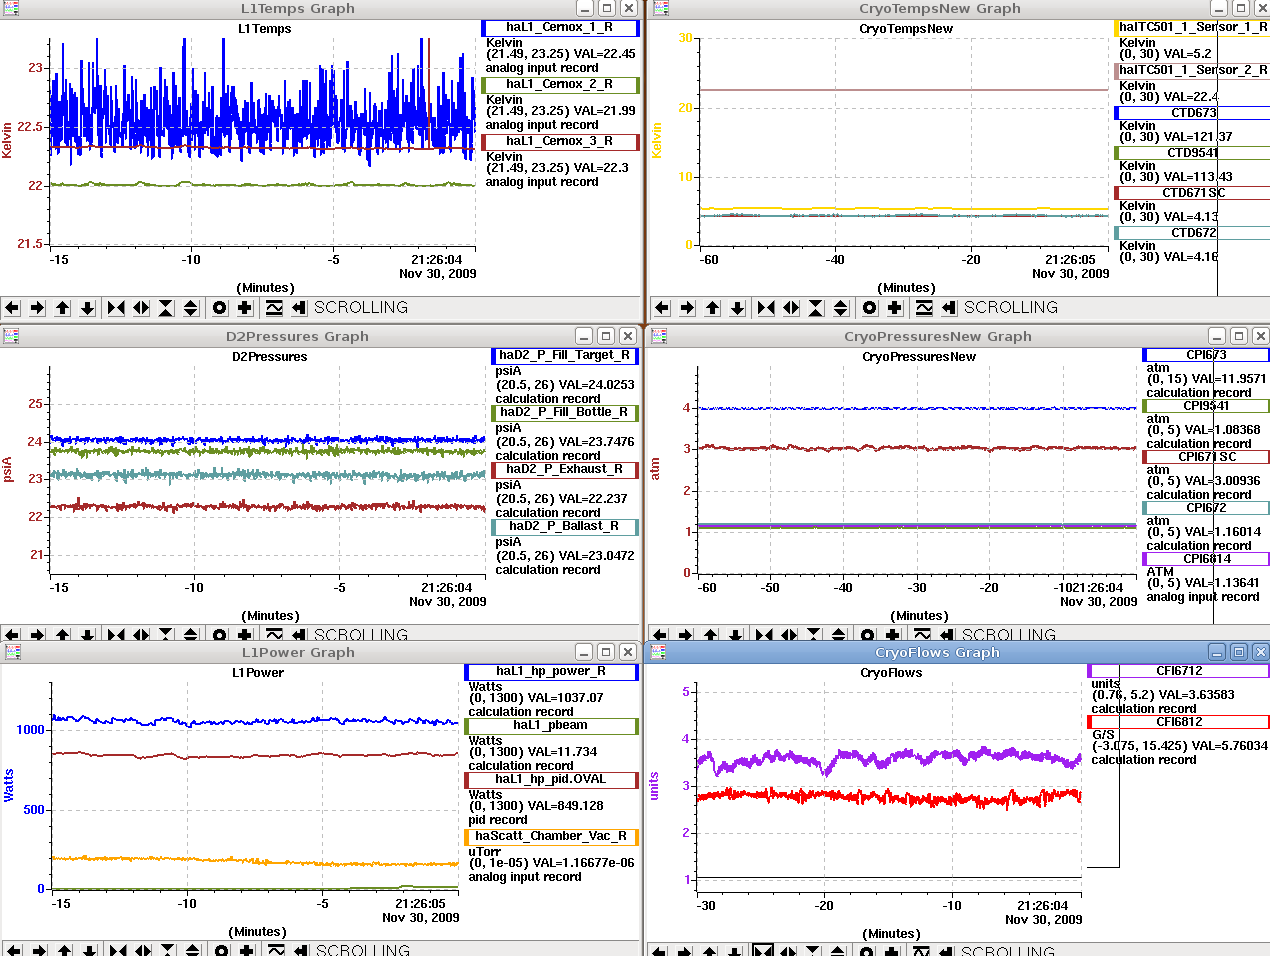This screenshot has width=1270, height=956.
Task: Pan right in CryoTempsNew graph toolbar
Action: (x=687, y=308)
